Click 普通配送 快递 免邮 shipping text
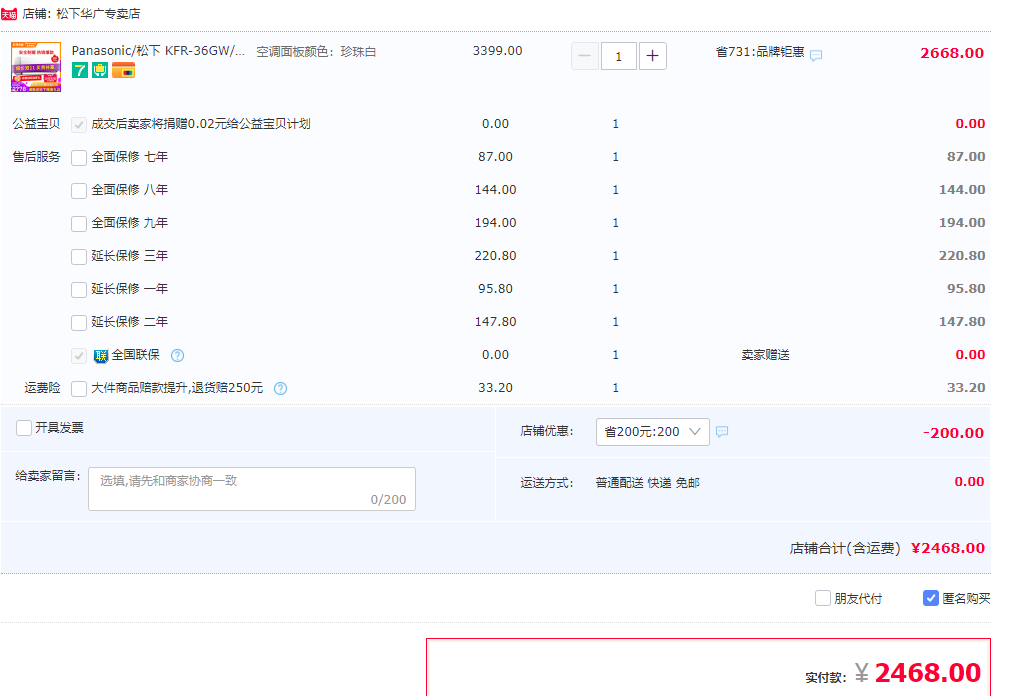 tap(647, 483)
